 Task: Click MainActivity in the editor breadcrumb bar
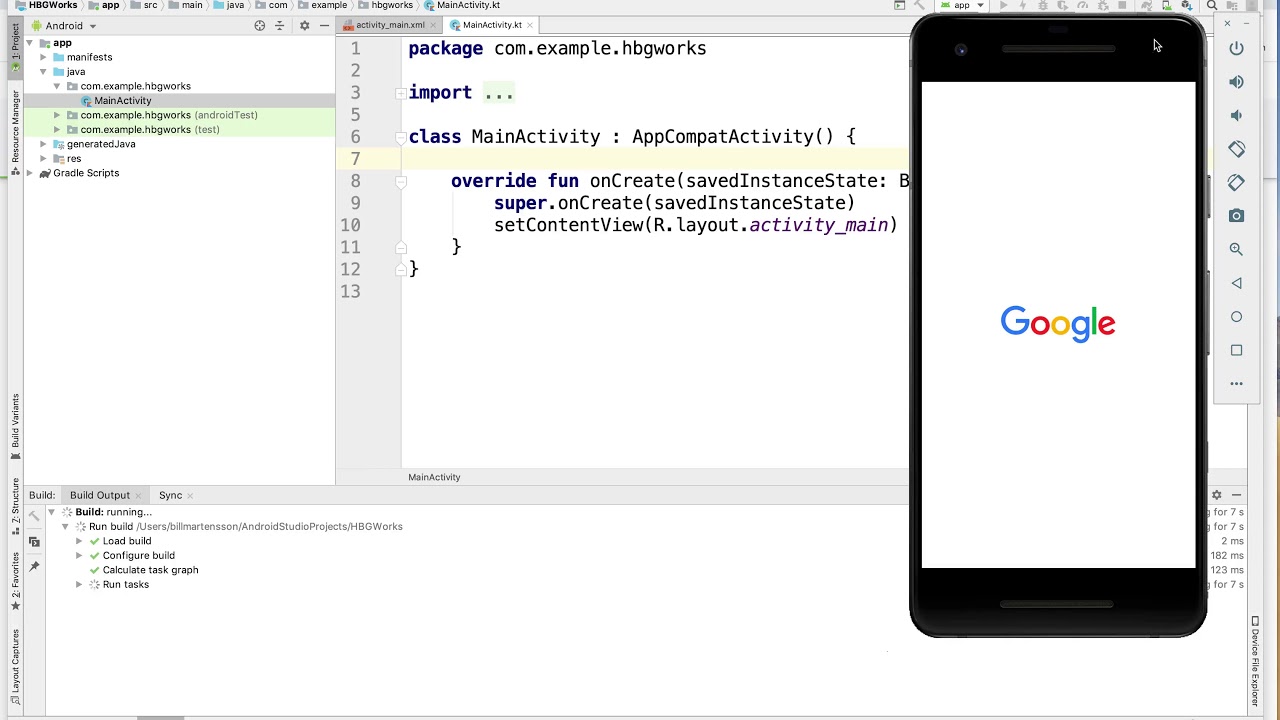tap(434, 477)
